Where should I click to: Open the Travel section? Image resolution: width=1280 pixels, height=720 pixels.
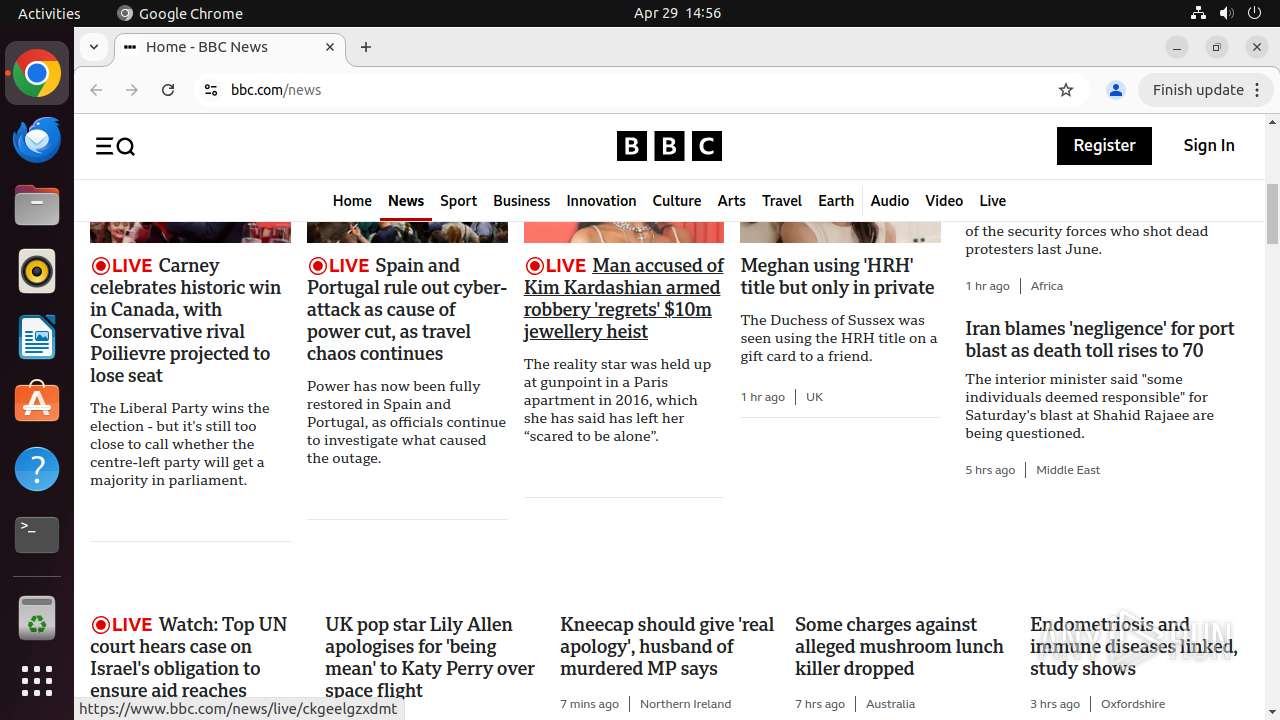(782, 201)
